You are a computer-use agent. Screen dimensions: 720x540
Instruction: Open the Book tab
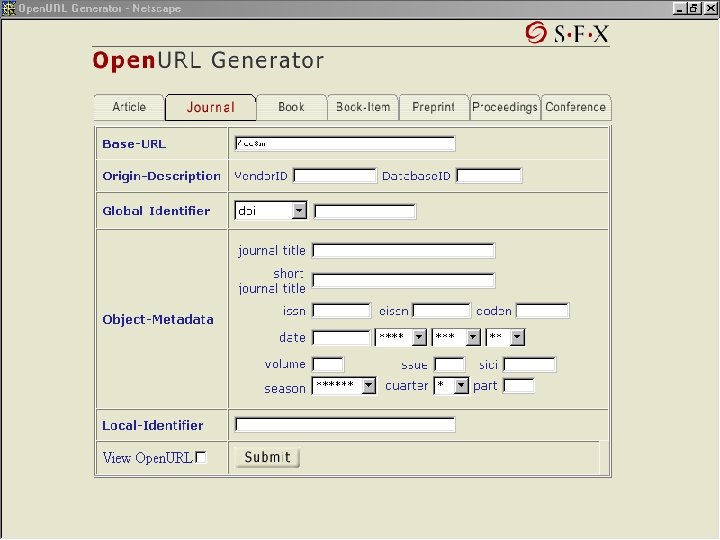291,107
